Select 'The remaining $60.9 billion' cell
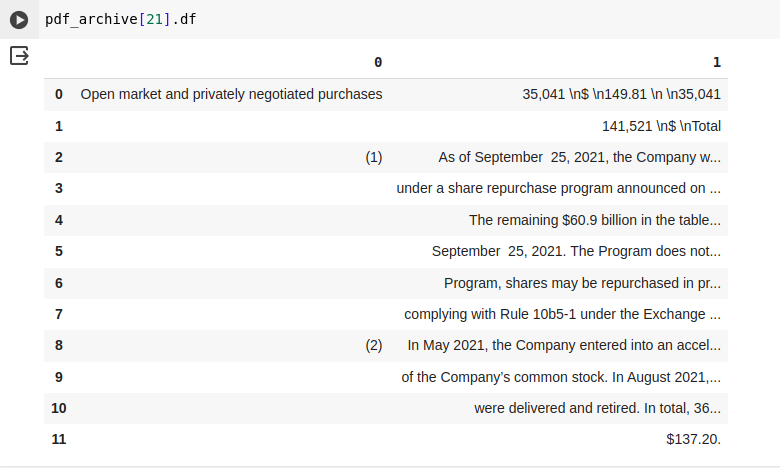Viewport: 780px width, 468px height. [x=594, y=220]
